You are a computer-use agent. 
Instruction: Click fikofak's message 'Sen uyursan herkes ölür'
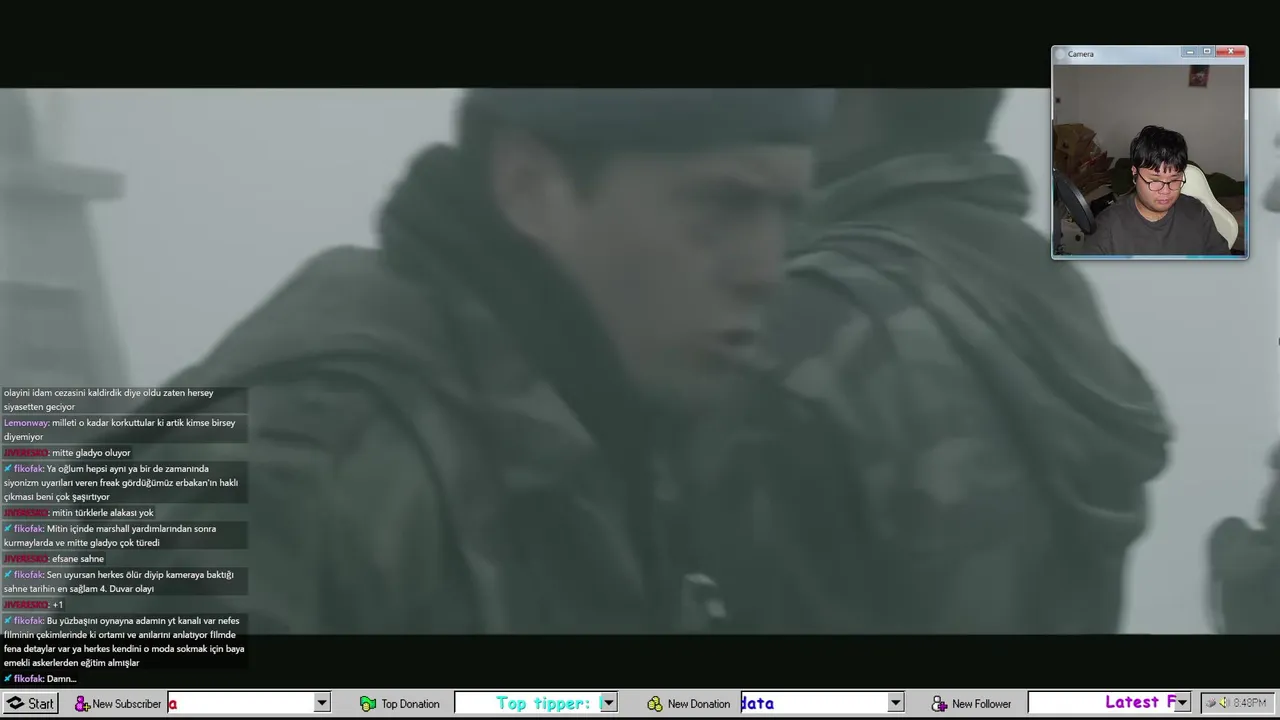(x=123, y=582)
